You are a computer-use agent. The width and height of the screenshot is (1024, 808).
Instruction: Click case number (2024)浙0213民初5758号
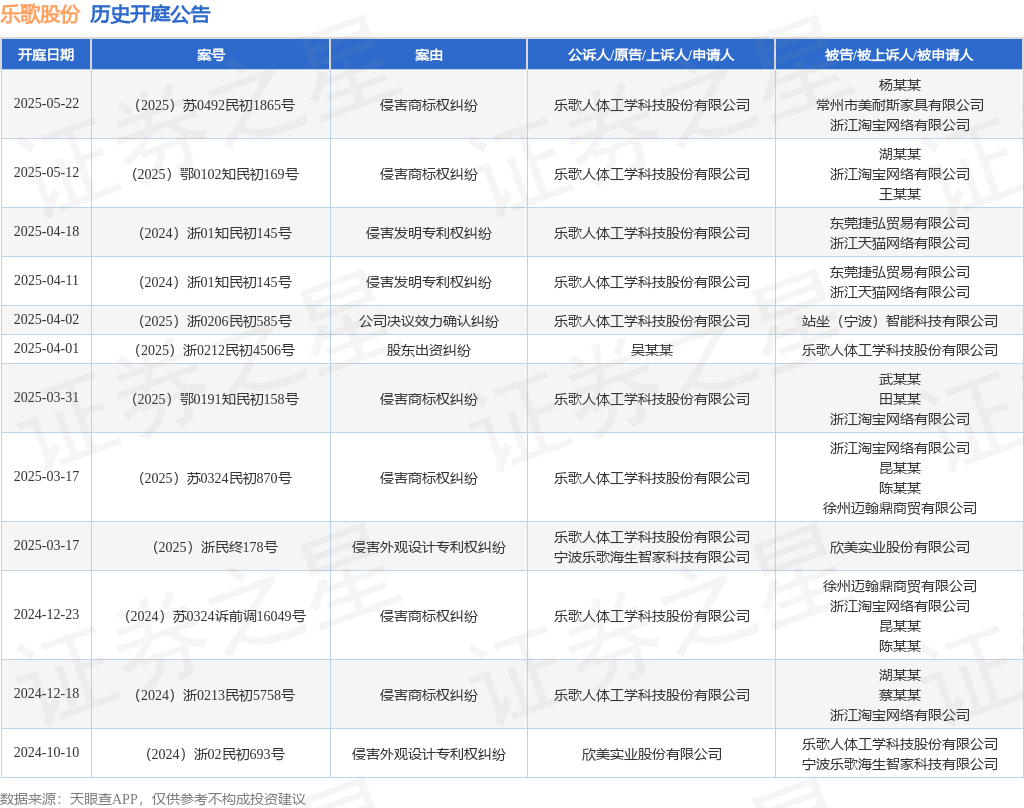click(x=211, y=695)
